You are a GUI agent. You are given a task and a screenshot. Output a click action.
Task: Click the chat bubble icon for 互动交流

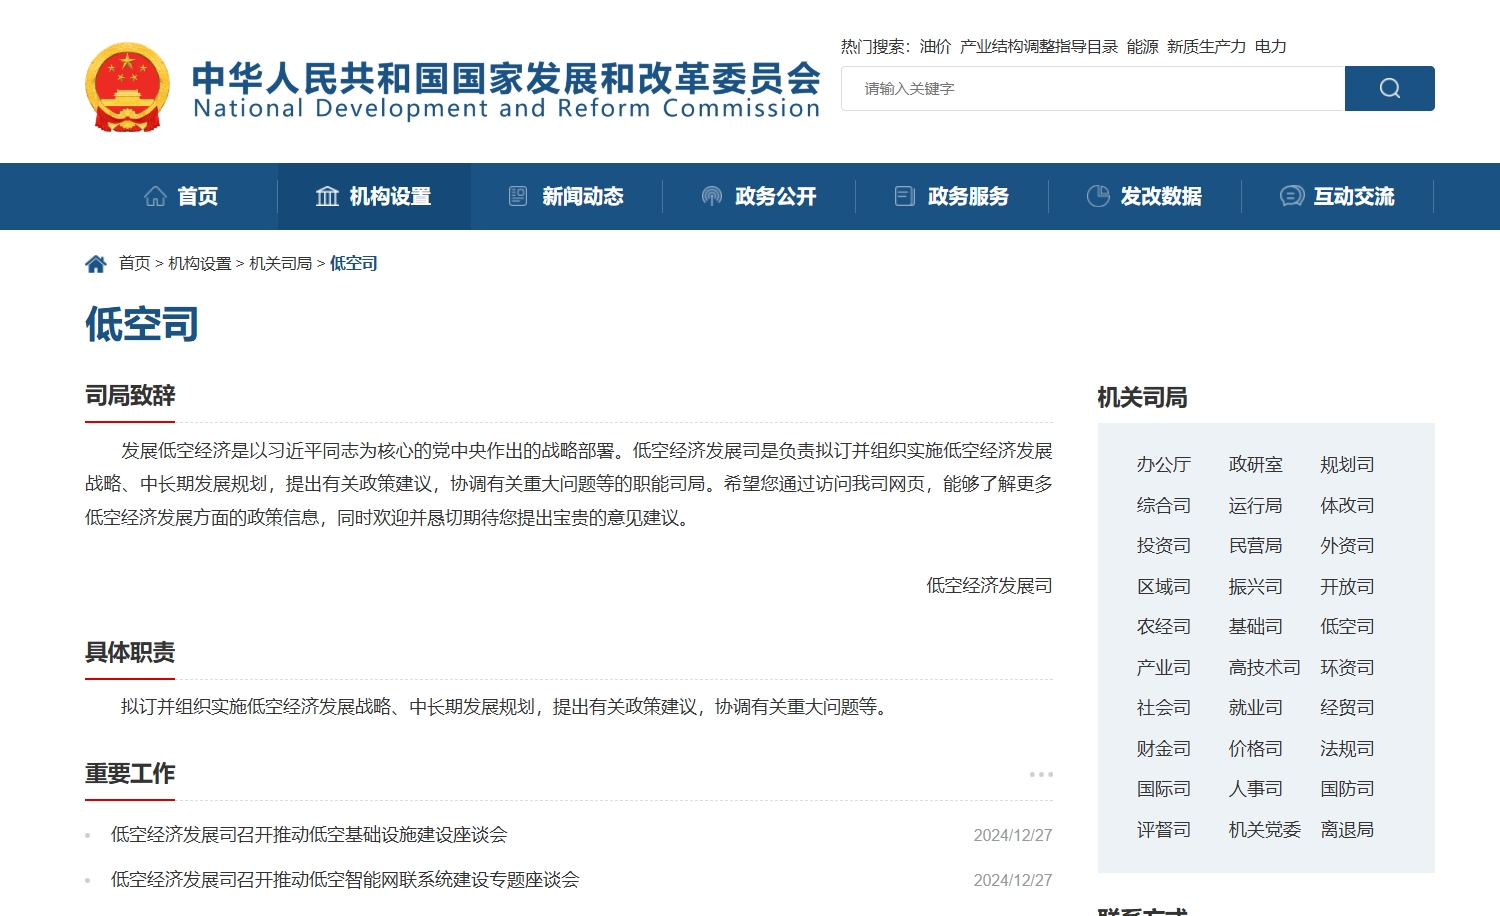click(1291, 196)
